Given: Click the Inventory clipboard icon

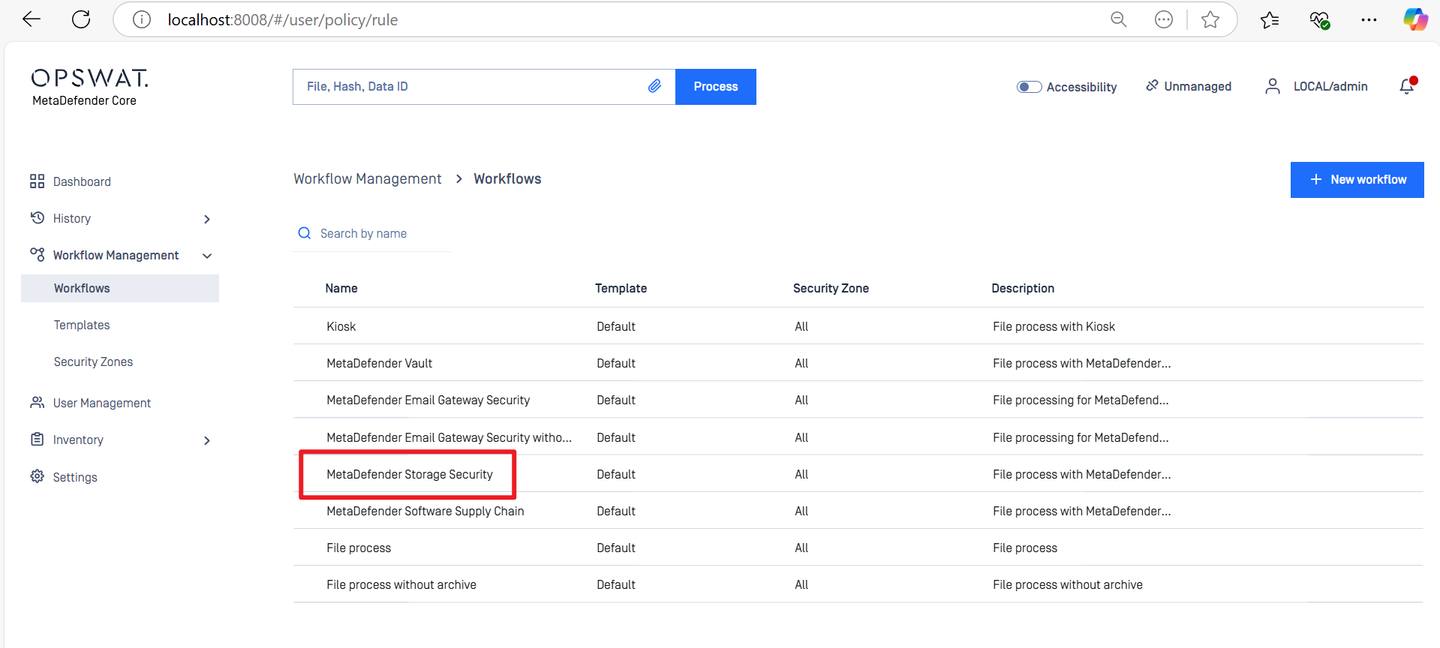Looking at the screenshot, I should click(x=37, y=440).
